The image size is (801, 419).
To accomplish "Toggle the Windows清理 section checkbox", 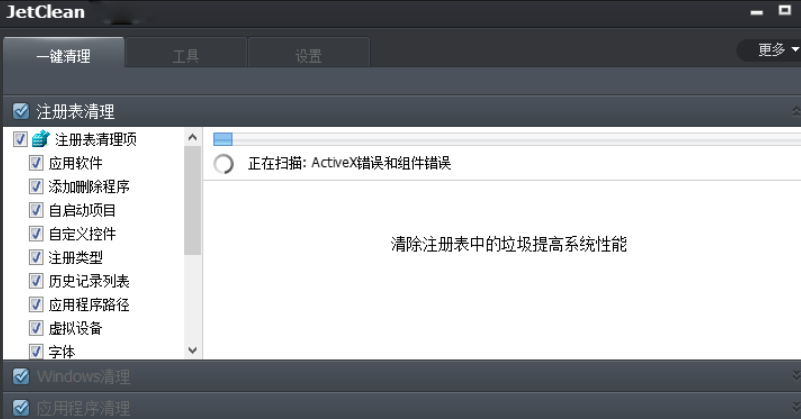I will pyautogui.click(x=21, y=376).
